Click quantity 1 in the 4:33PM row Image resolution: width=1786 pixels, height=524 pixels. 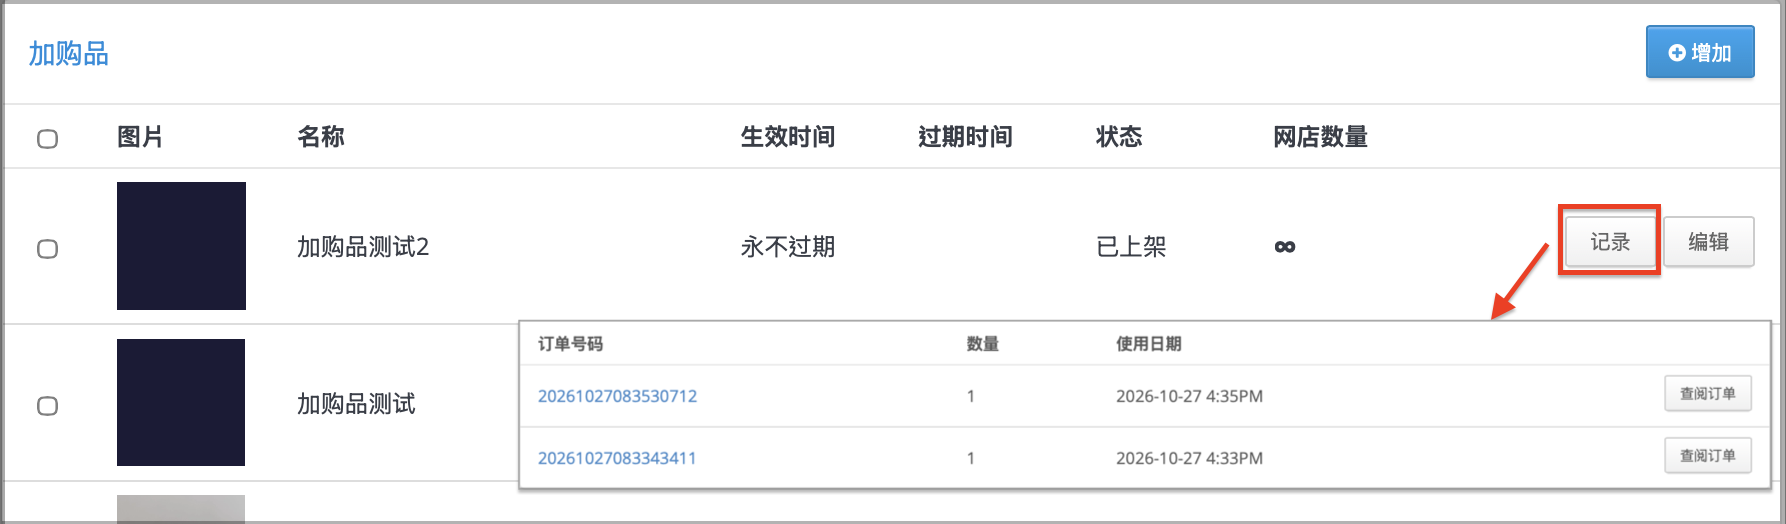(970, 458)
